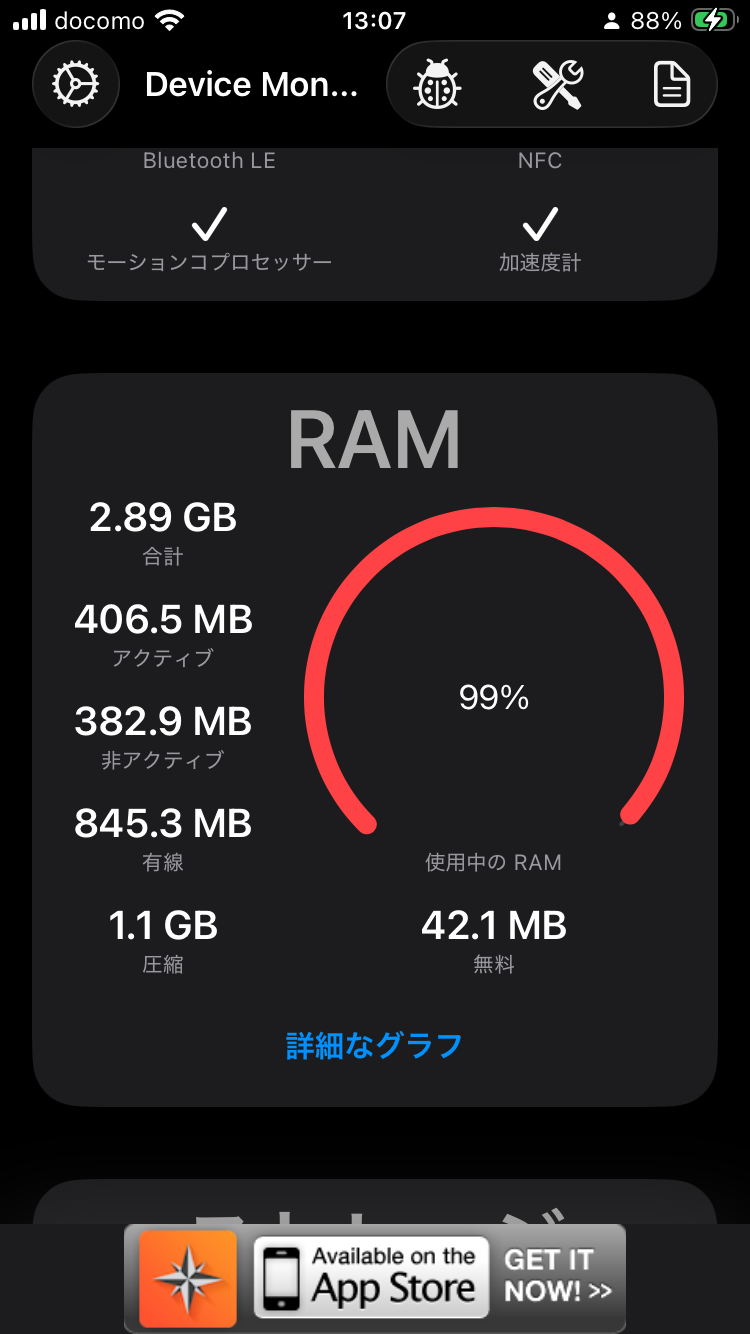Tap the ladybug bug report icon
The width and height of the screenshot is (750, 1334).
coord(437,85)
